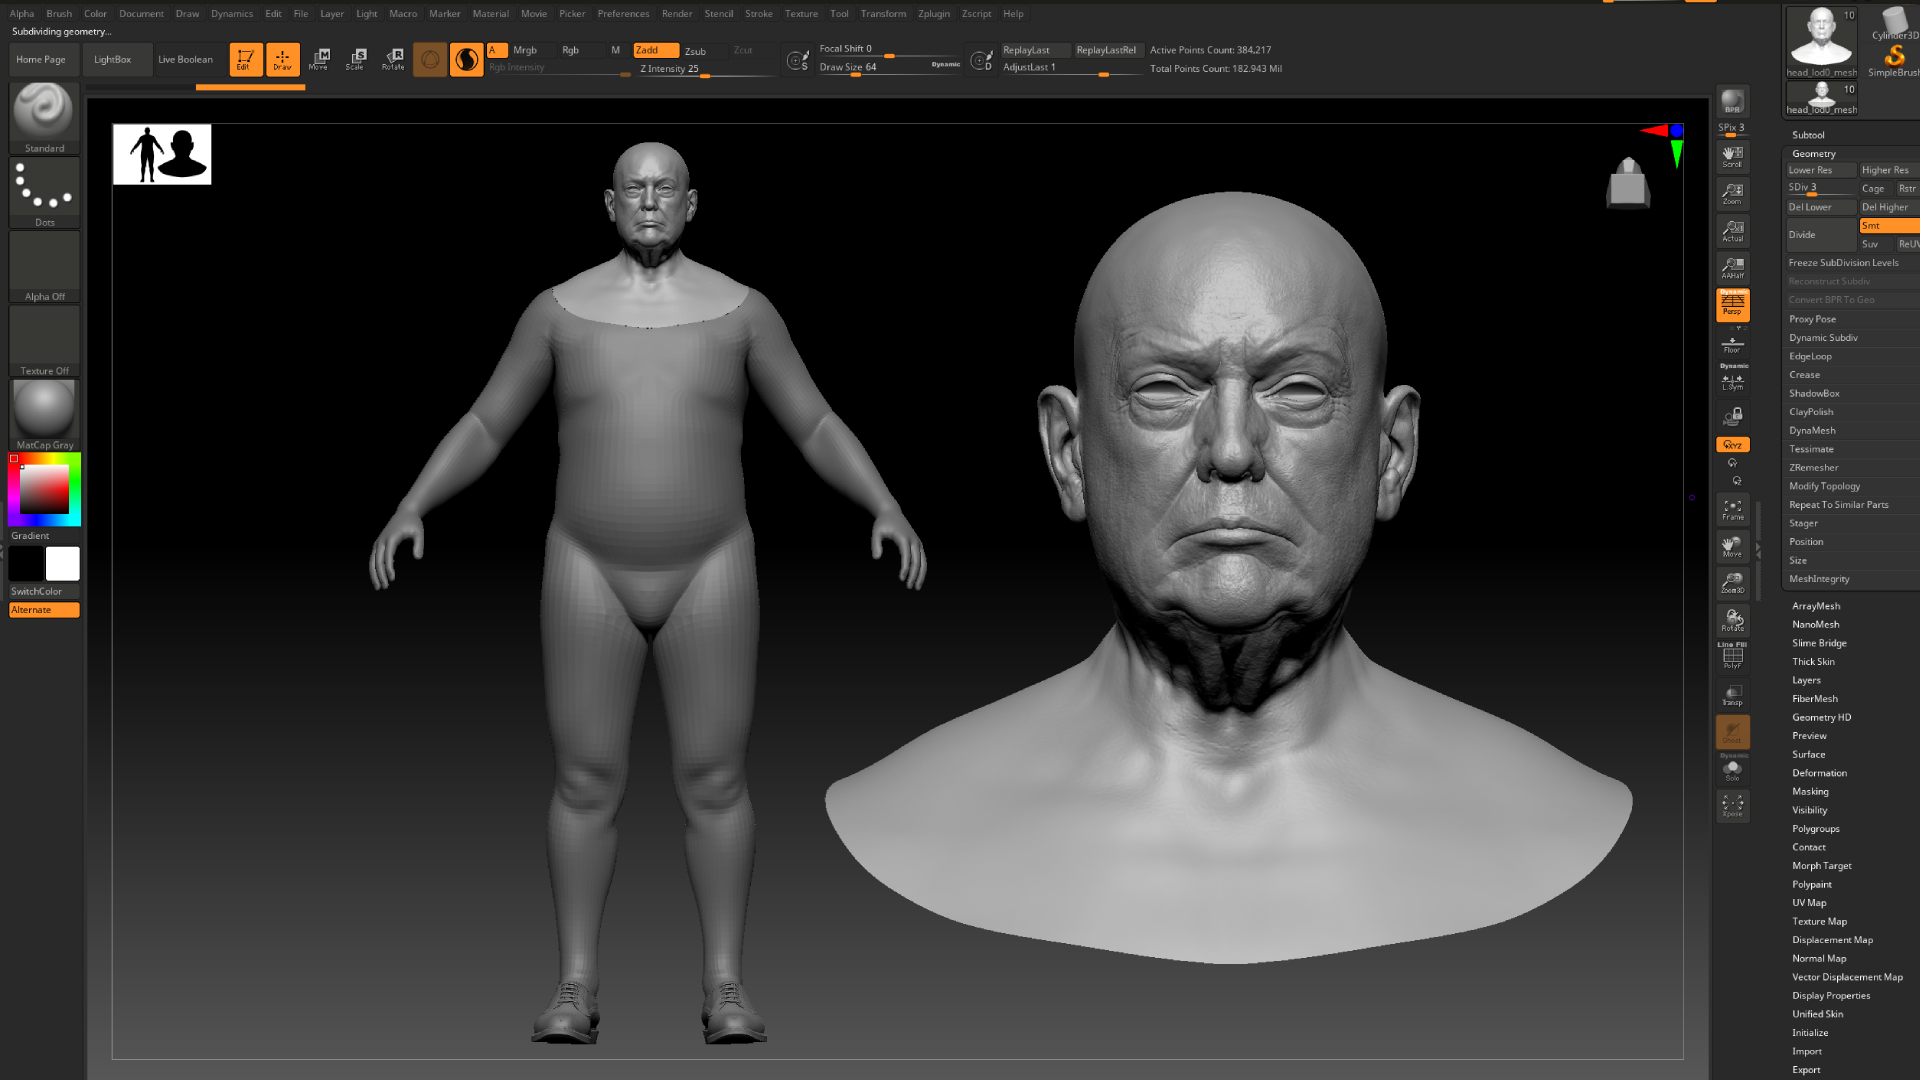Toggle Persp perspective mode
1920x1080 pixels.
pos(1732,305)
